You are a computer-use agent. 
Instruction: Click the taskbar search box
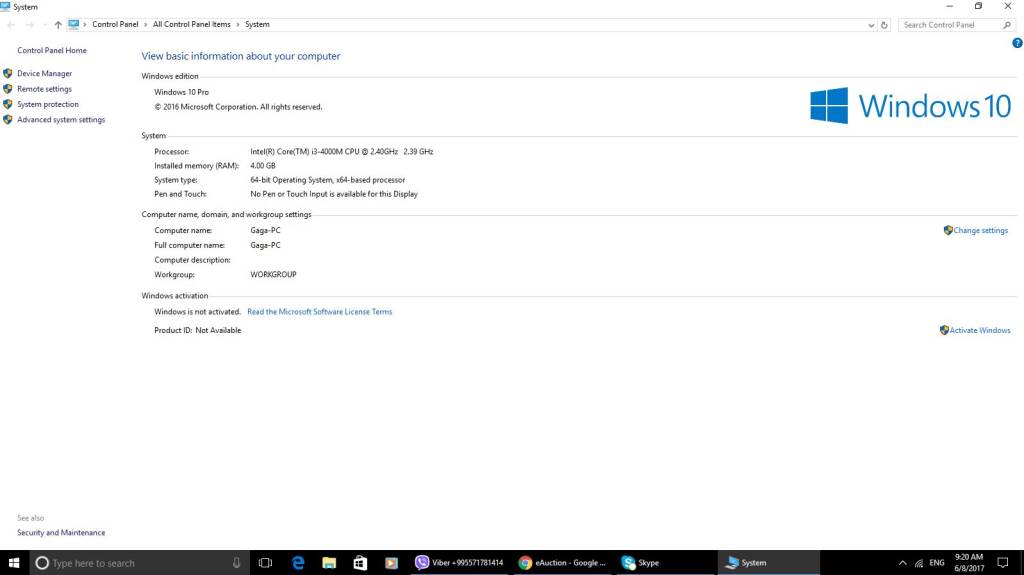tap(139, 563)
